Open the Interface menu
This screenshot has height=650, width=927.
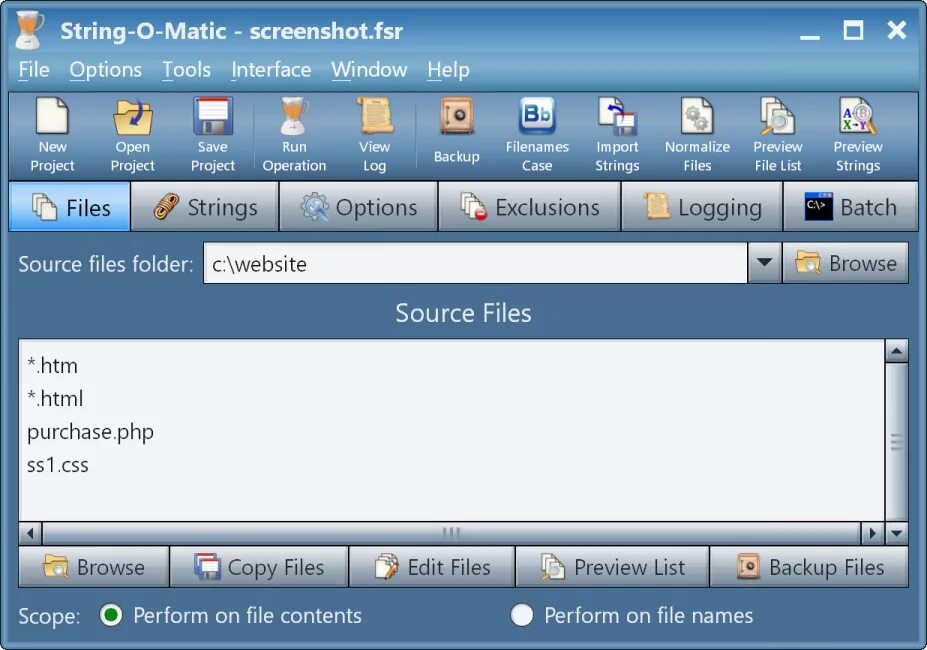271,70
